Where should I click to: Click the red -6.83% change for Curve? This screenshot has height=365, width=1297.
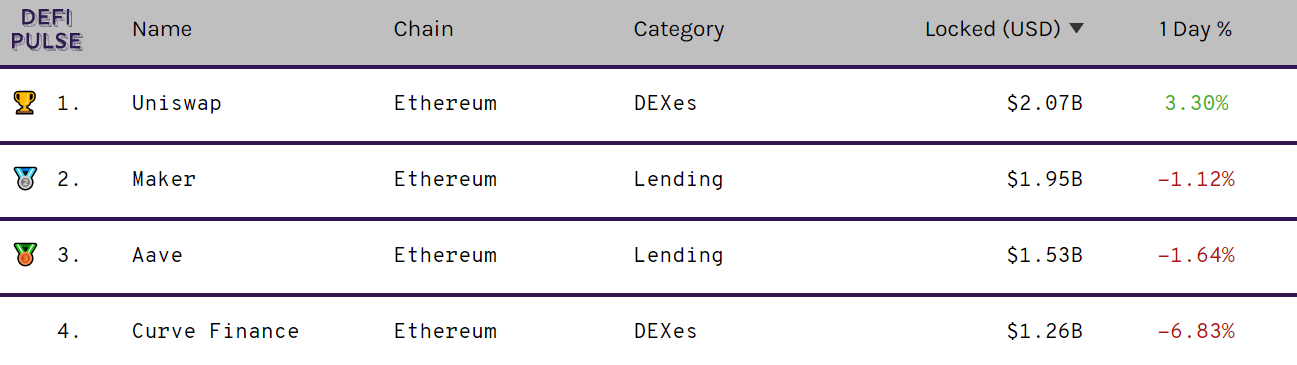pos(1196,331)
